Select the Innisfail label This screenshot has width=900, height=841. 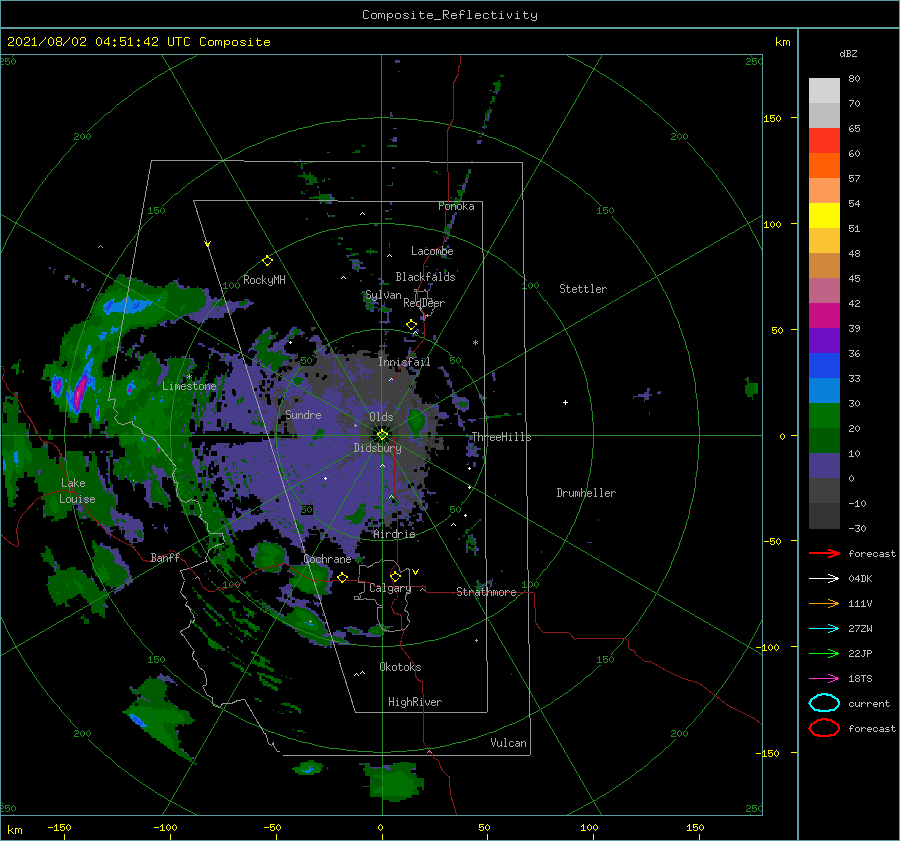click(404, 362)
